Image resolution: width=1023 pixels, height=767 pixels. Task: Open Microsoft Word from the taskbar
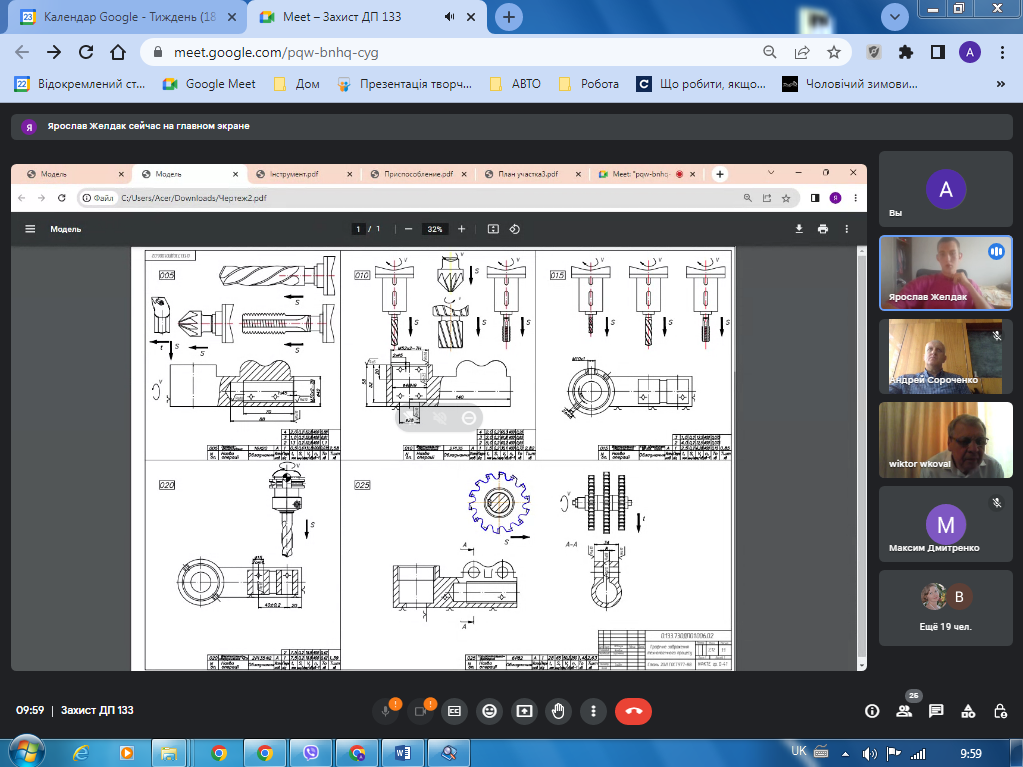tap(403, 752)
